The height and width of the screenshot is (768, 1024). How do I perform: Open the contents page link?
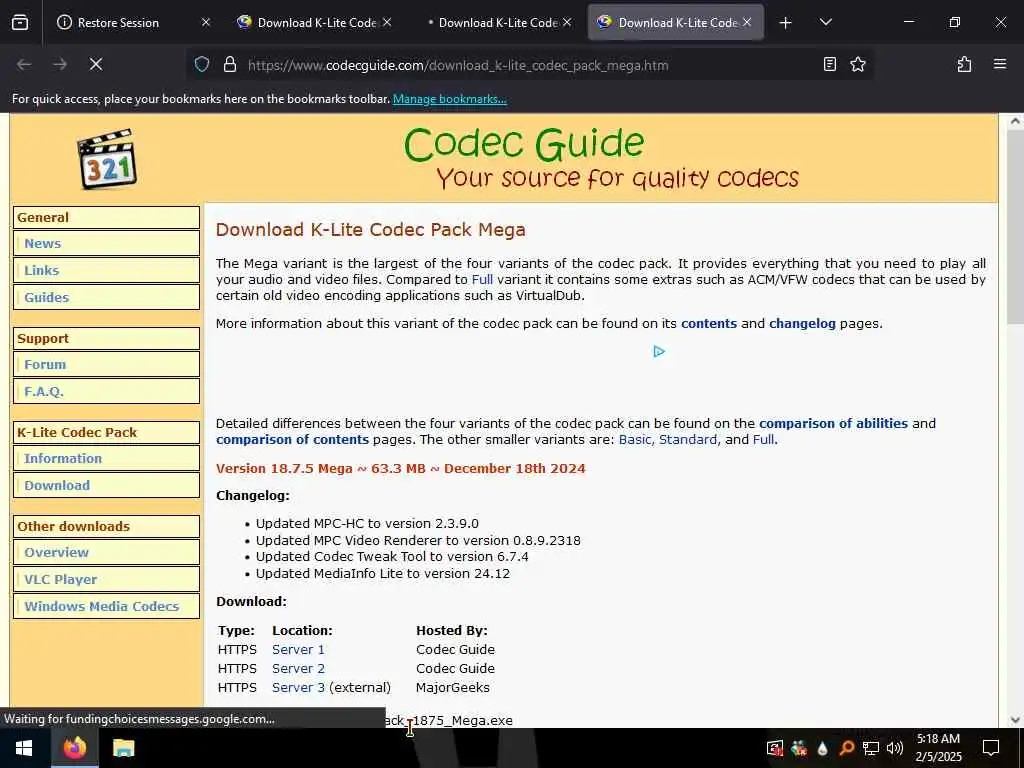point(709,324)
